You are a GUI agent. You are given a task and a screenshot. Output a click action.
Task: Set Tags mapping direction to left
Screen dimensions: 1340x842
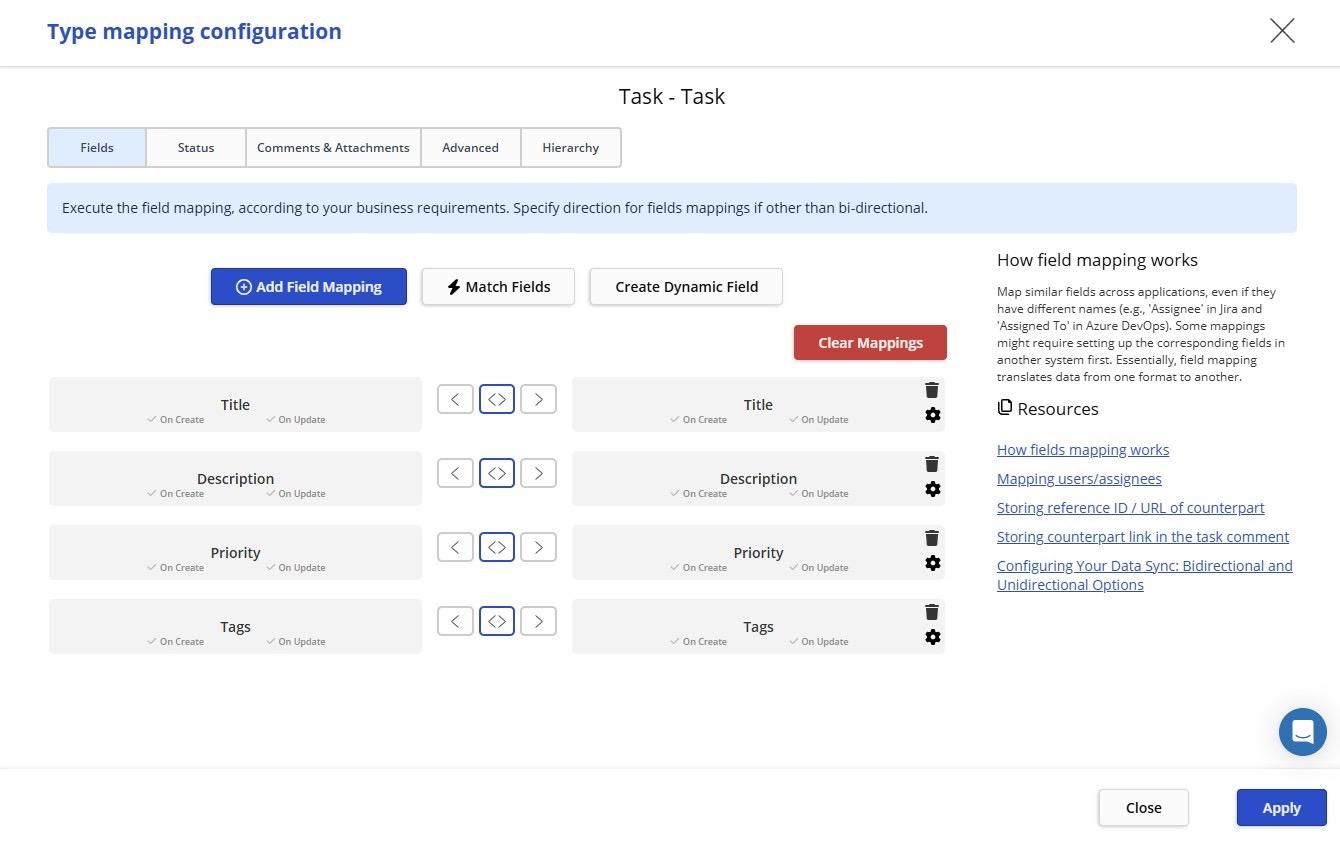[x=455, y=621]
